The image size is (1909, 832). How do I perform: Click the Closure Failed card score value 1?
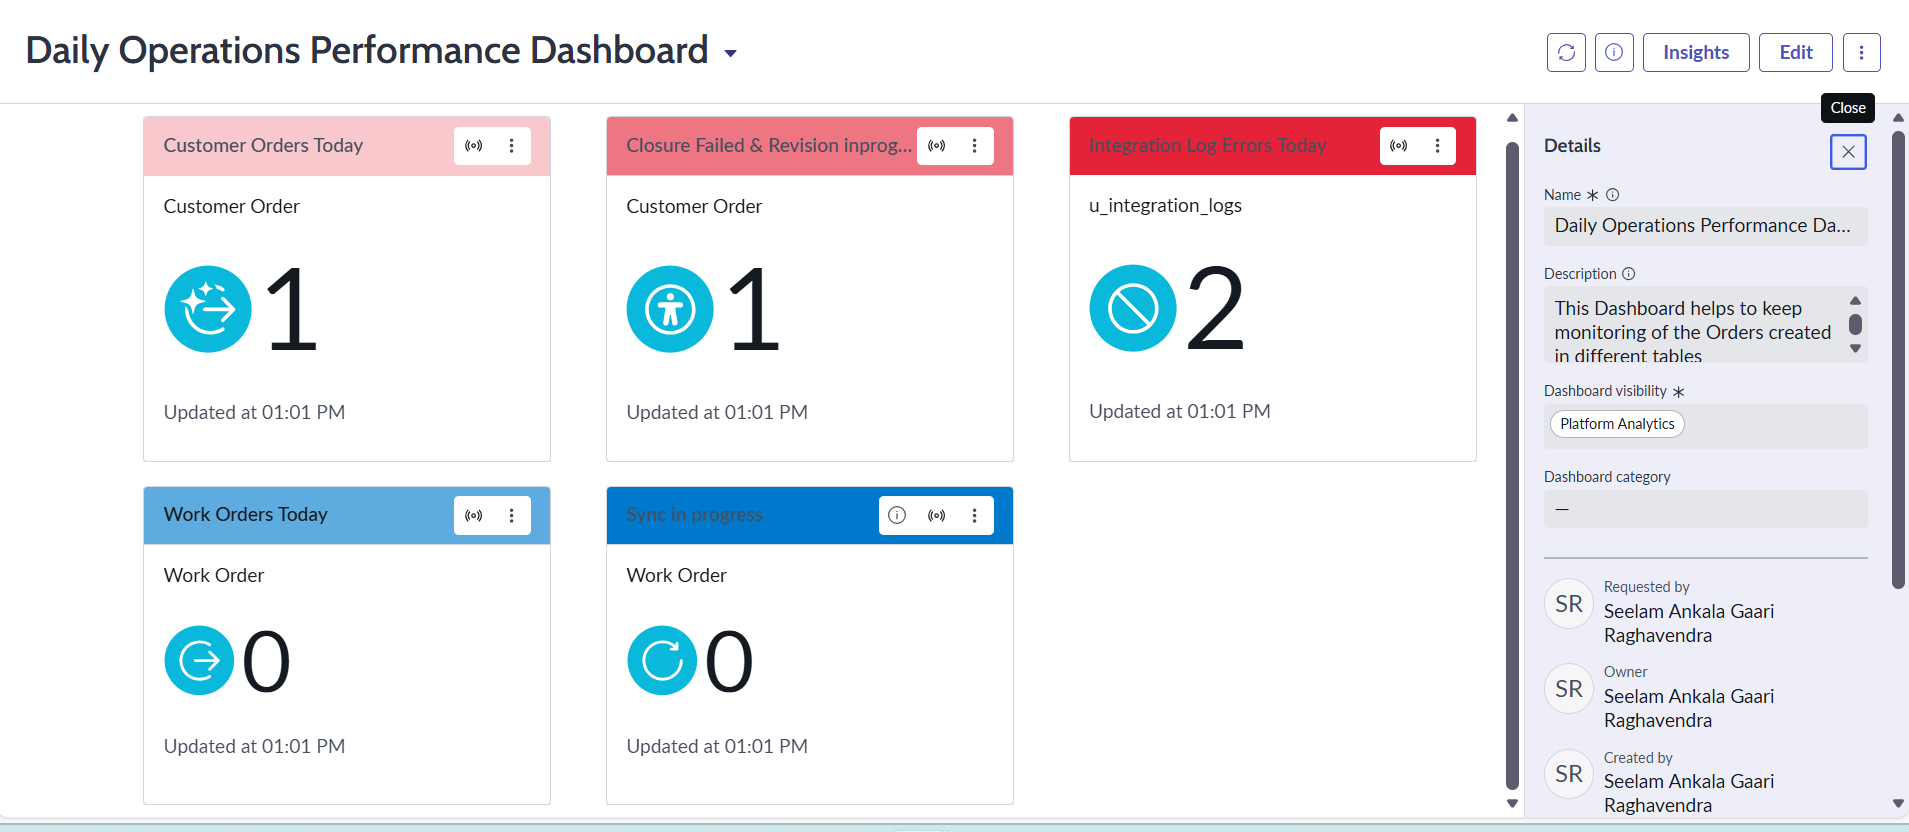pyautogui.click(x=754, y=309)
